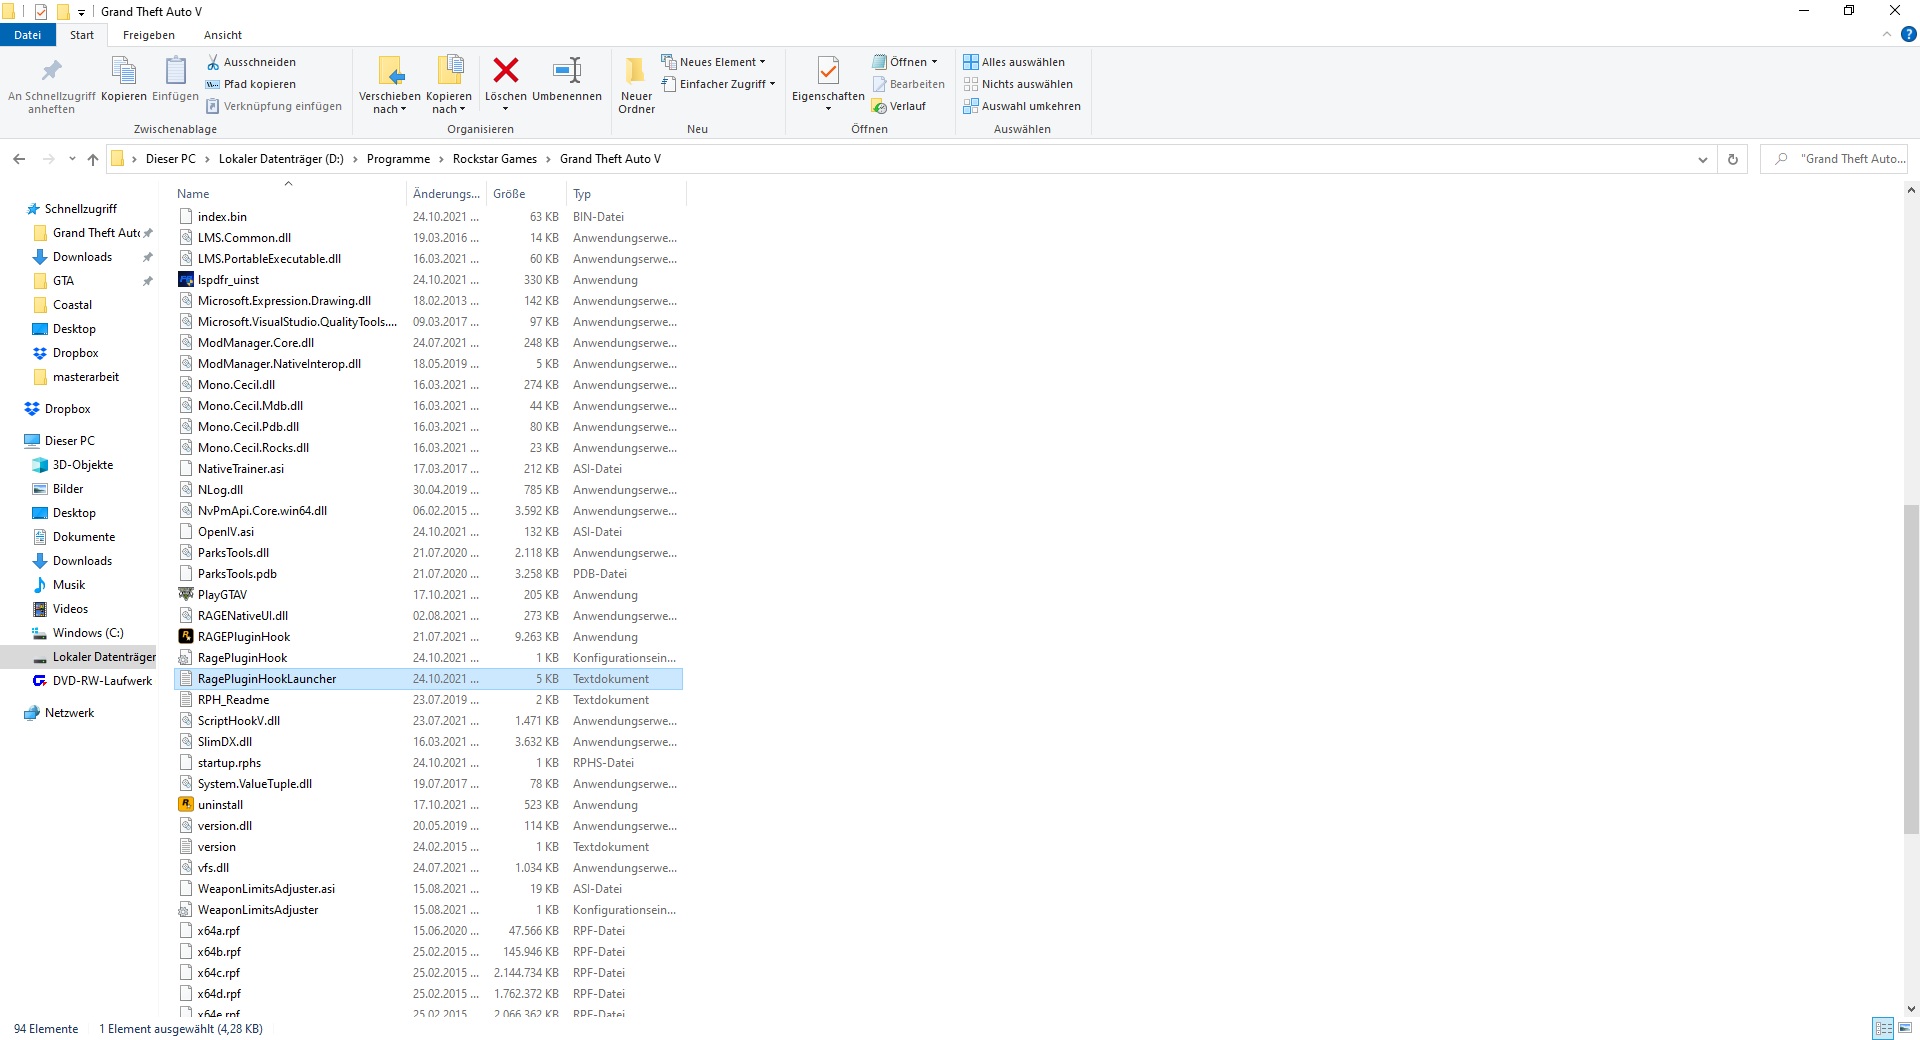Open Kopieren nach menu
The image size is (1920, 1040).
pos(449,85)
